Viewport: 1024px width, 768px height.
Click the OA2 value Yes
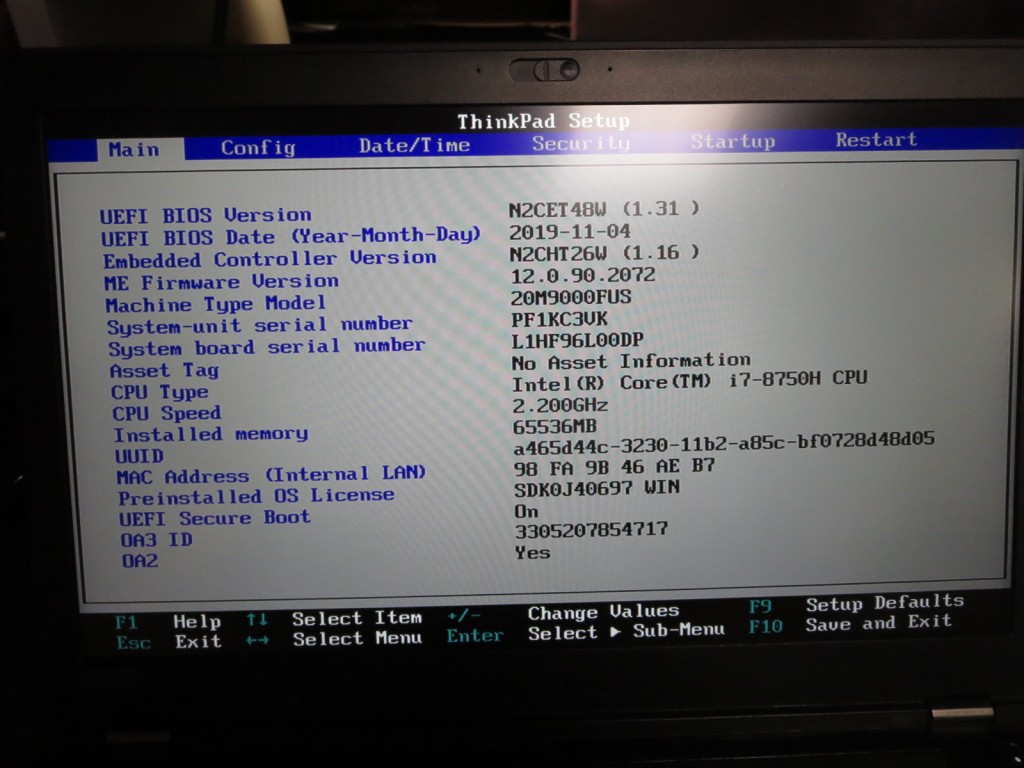pyautogui.click(x=533, y=552)
